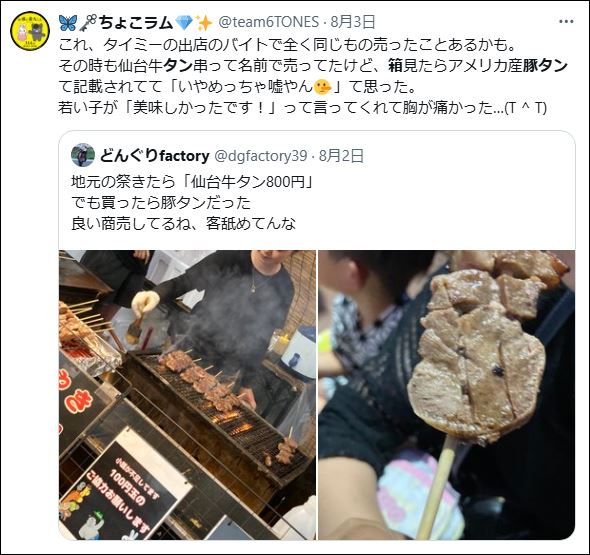Click ちょこラム's round profile avatar
Screen dimensions: 590x555
30,30
